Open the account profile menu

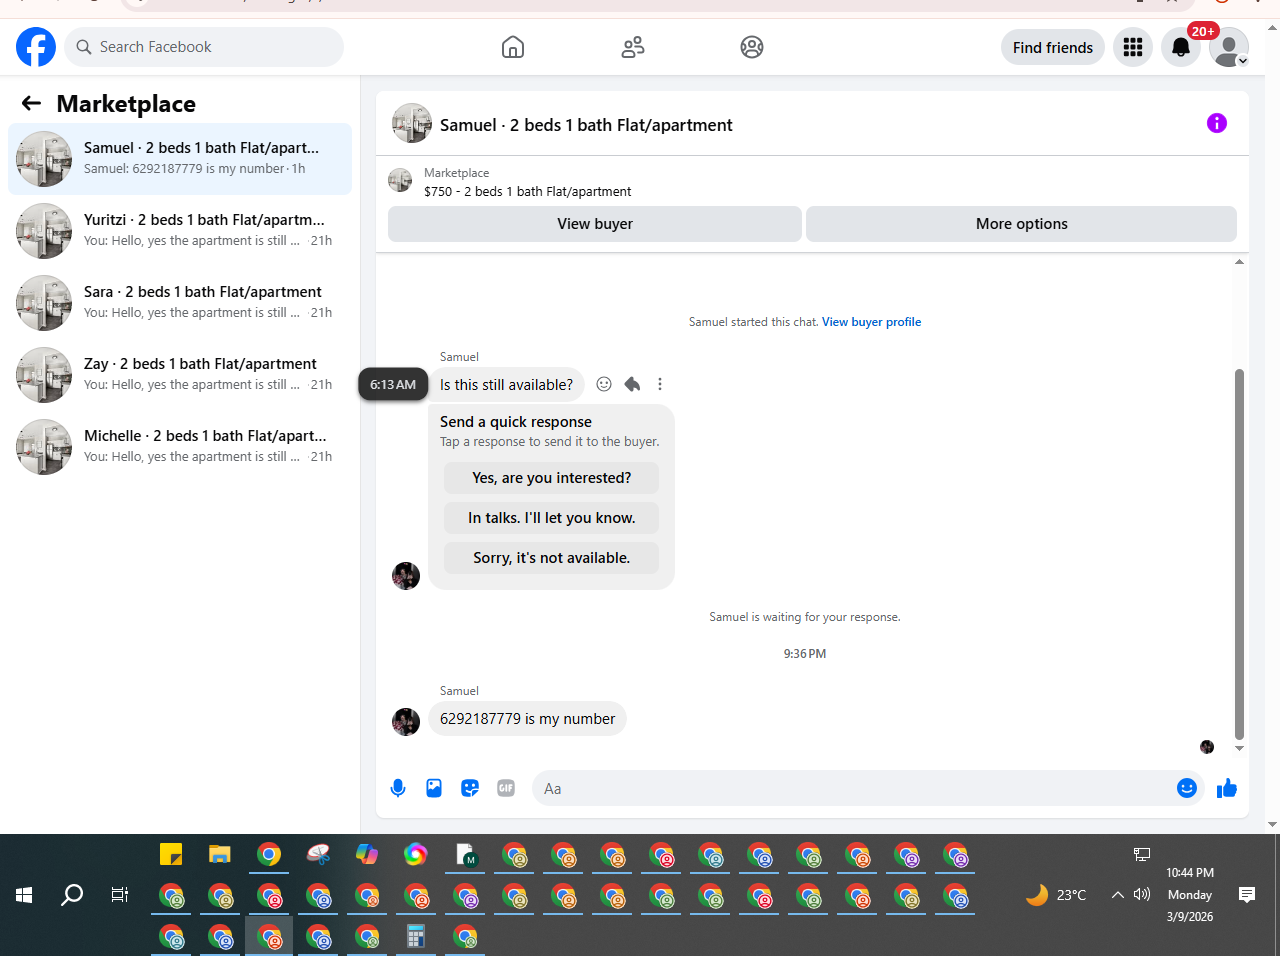(x=1229, y=47)
